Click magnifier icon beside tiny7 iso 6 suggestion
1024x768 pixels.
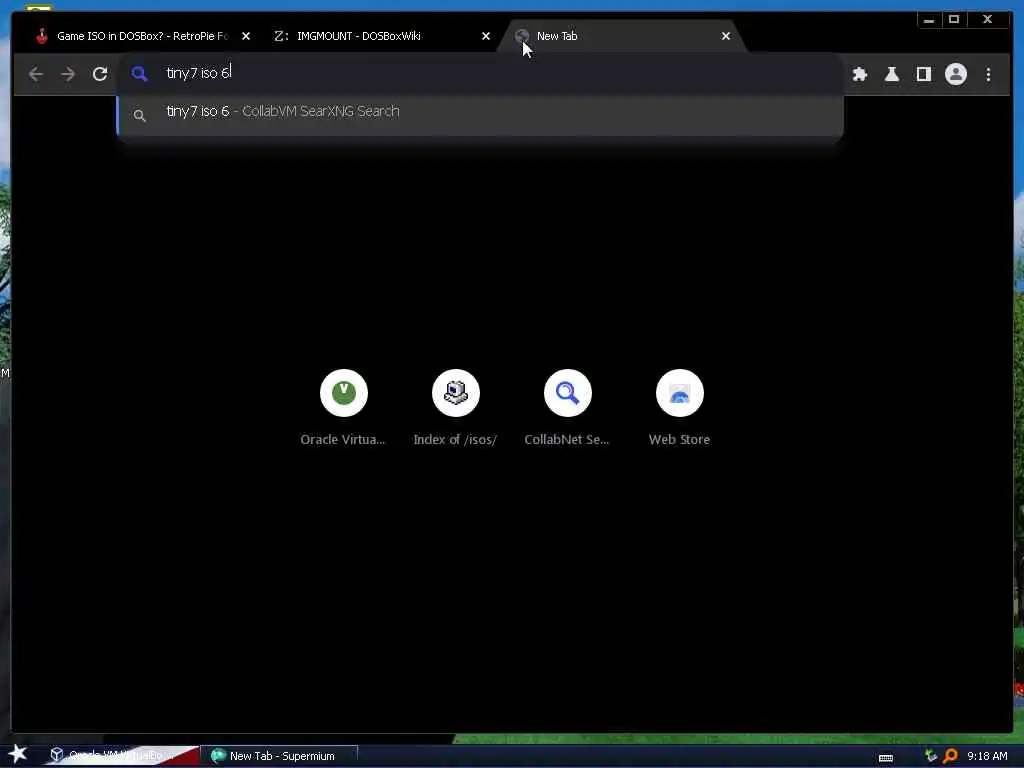pyautogui.click(x=139, y=116)
